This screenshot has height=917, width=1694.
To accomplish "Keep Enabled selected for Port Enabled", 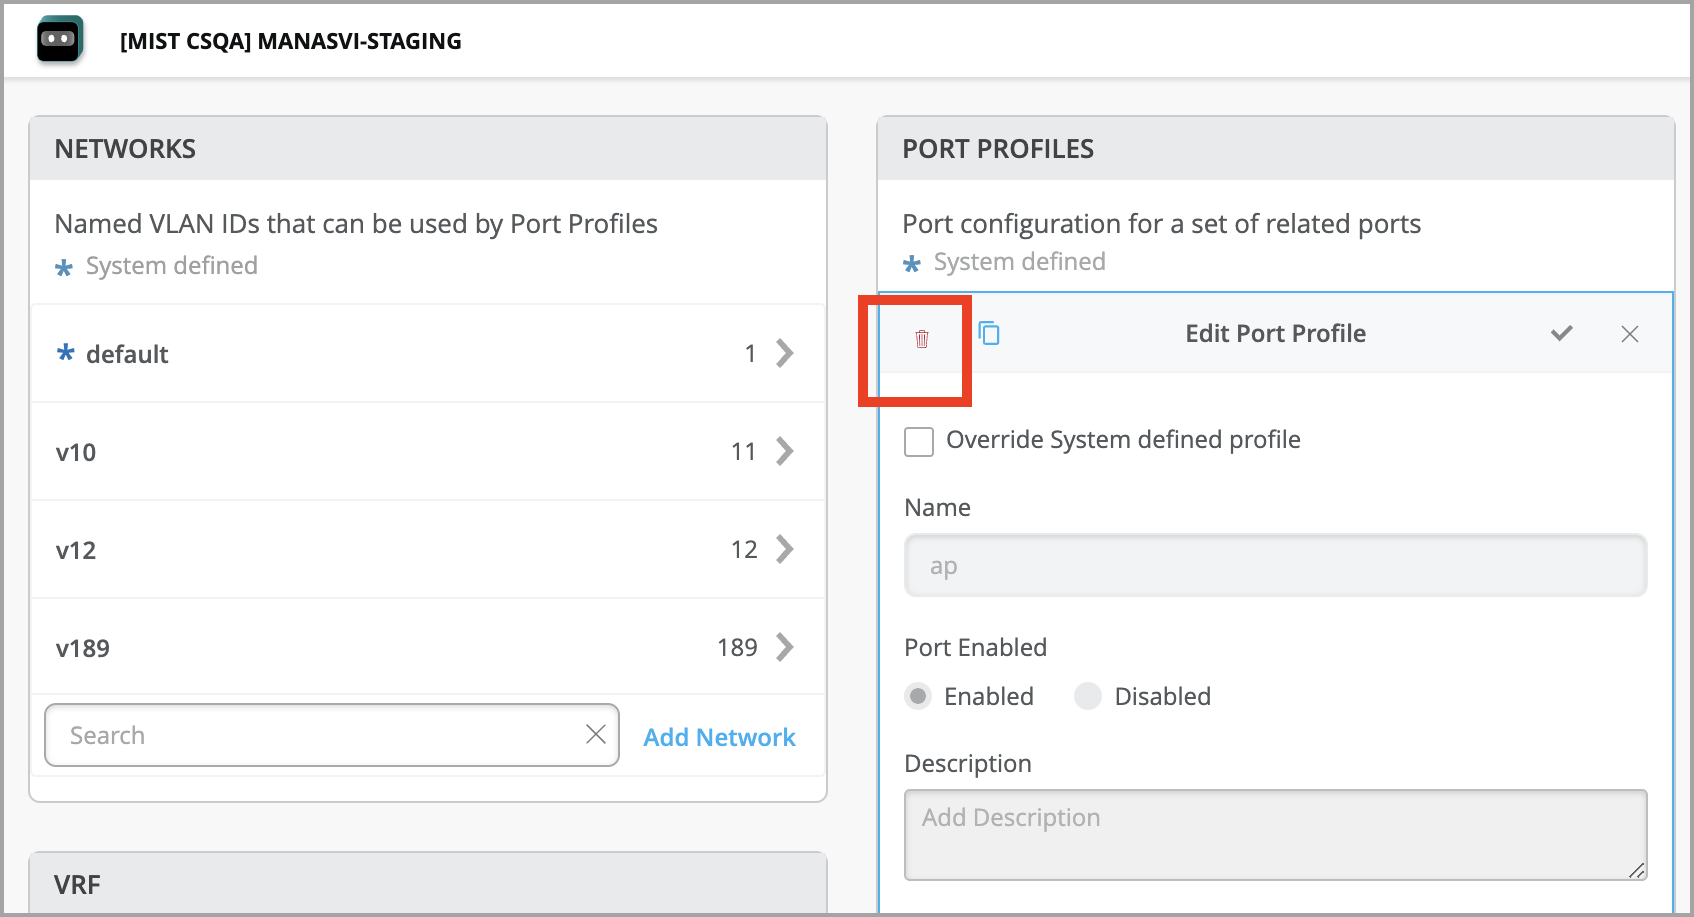I will click(917, 696).
